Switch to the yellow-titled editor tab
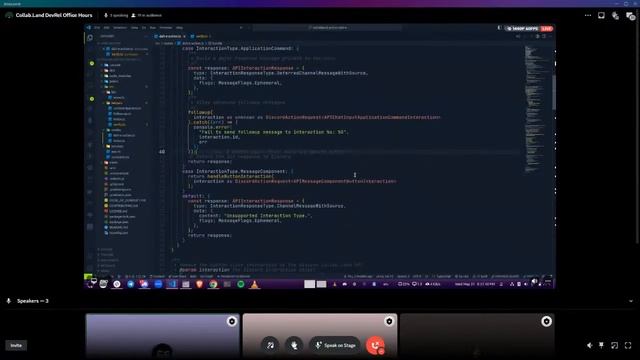Viewport: 640px width, 360px height. pyautogui.click(x=201, y=36)
